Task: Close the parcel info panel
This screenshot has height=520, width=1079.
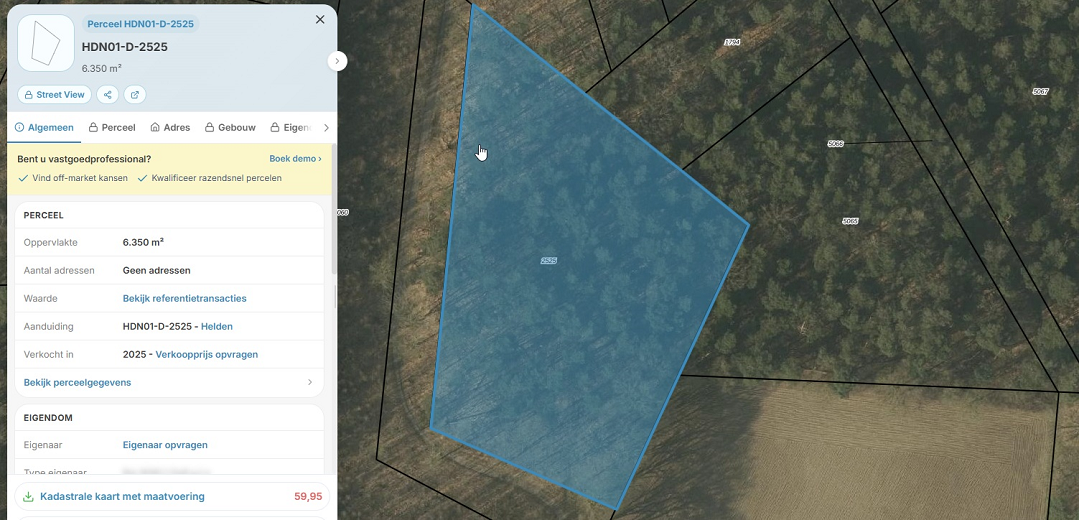Action: pyautogui.click(x=320, y=20)
